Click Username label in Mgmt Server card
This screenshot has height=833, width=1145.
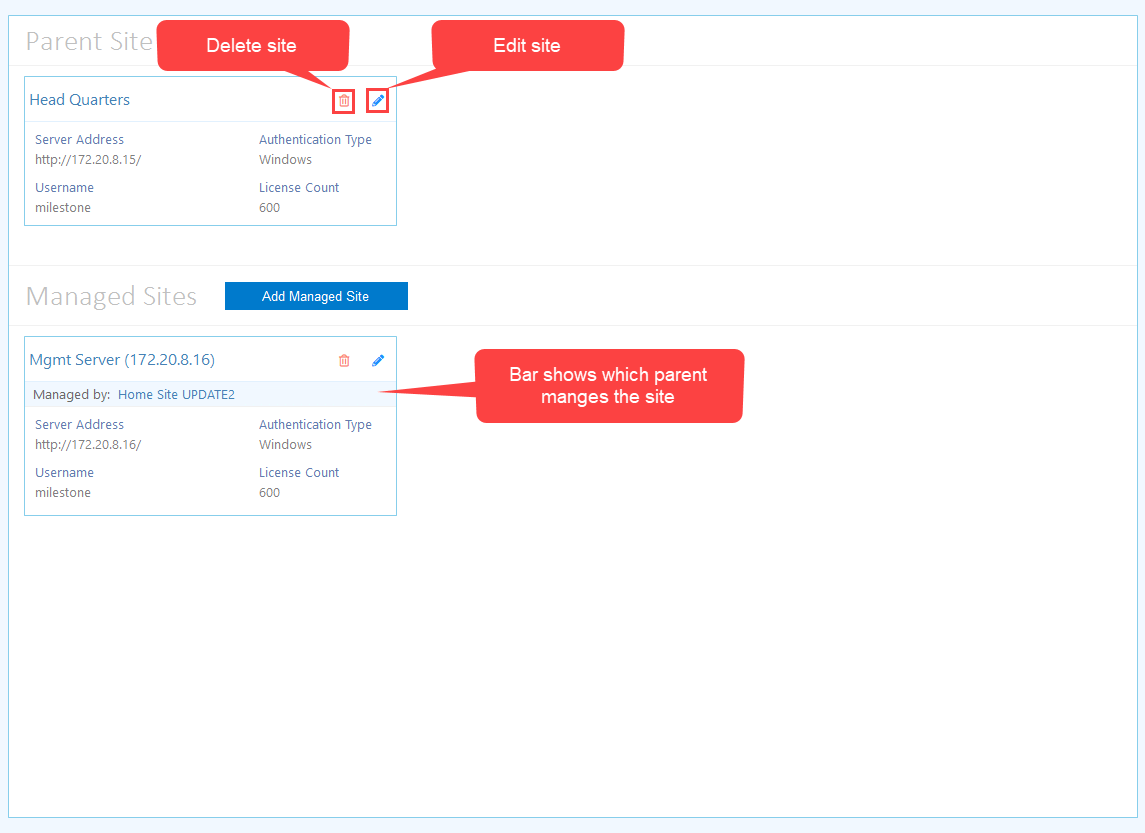(x=64, y=473)
